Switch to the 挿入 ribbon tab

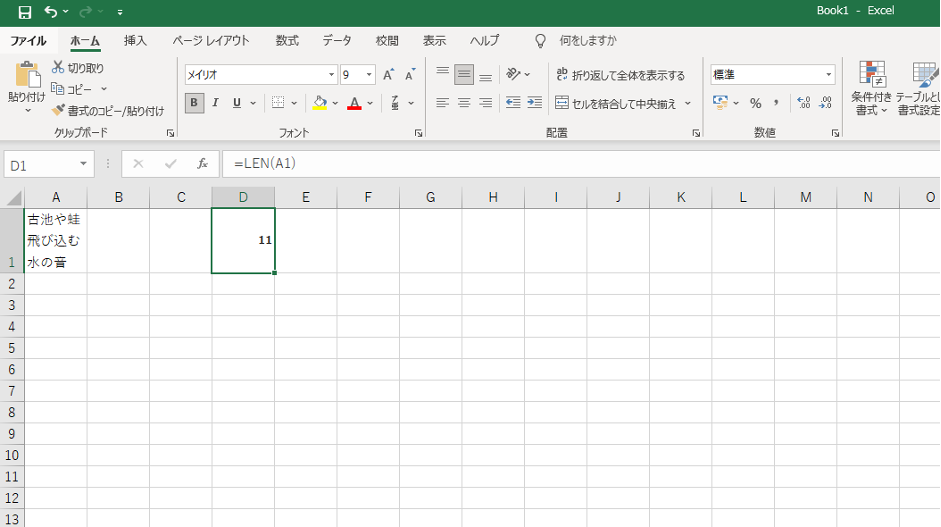click(135, 41)
